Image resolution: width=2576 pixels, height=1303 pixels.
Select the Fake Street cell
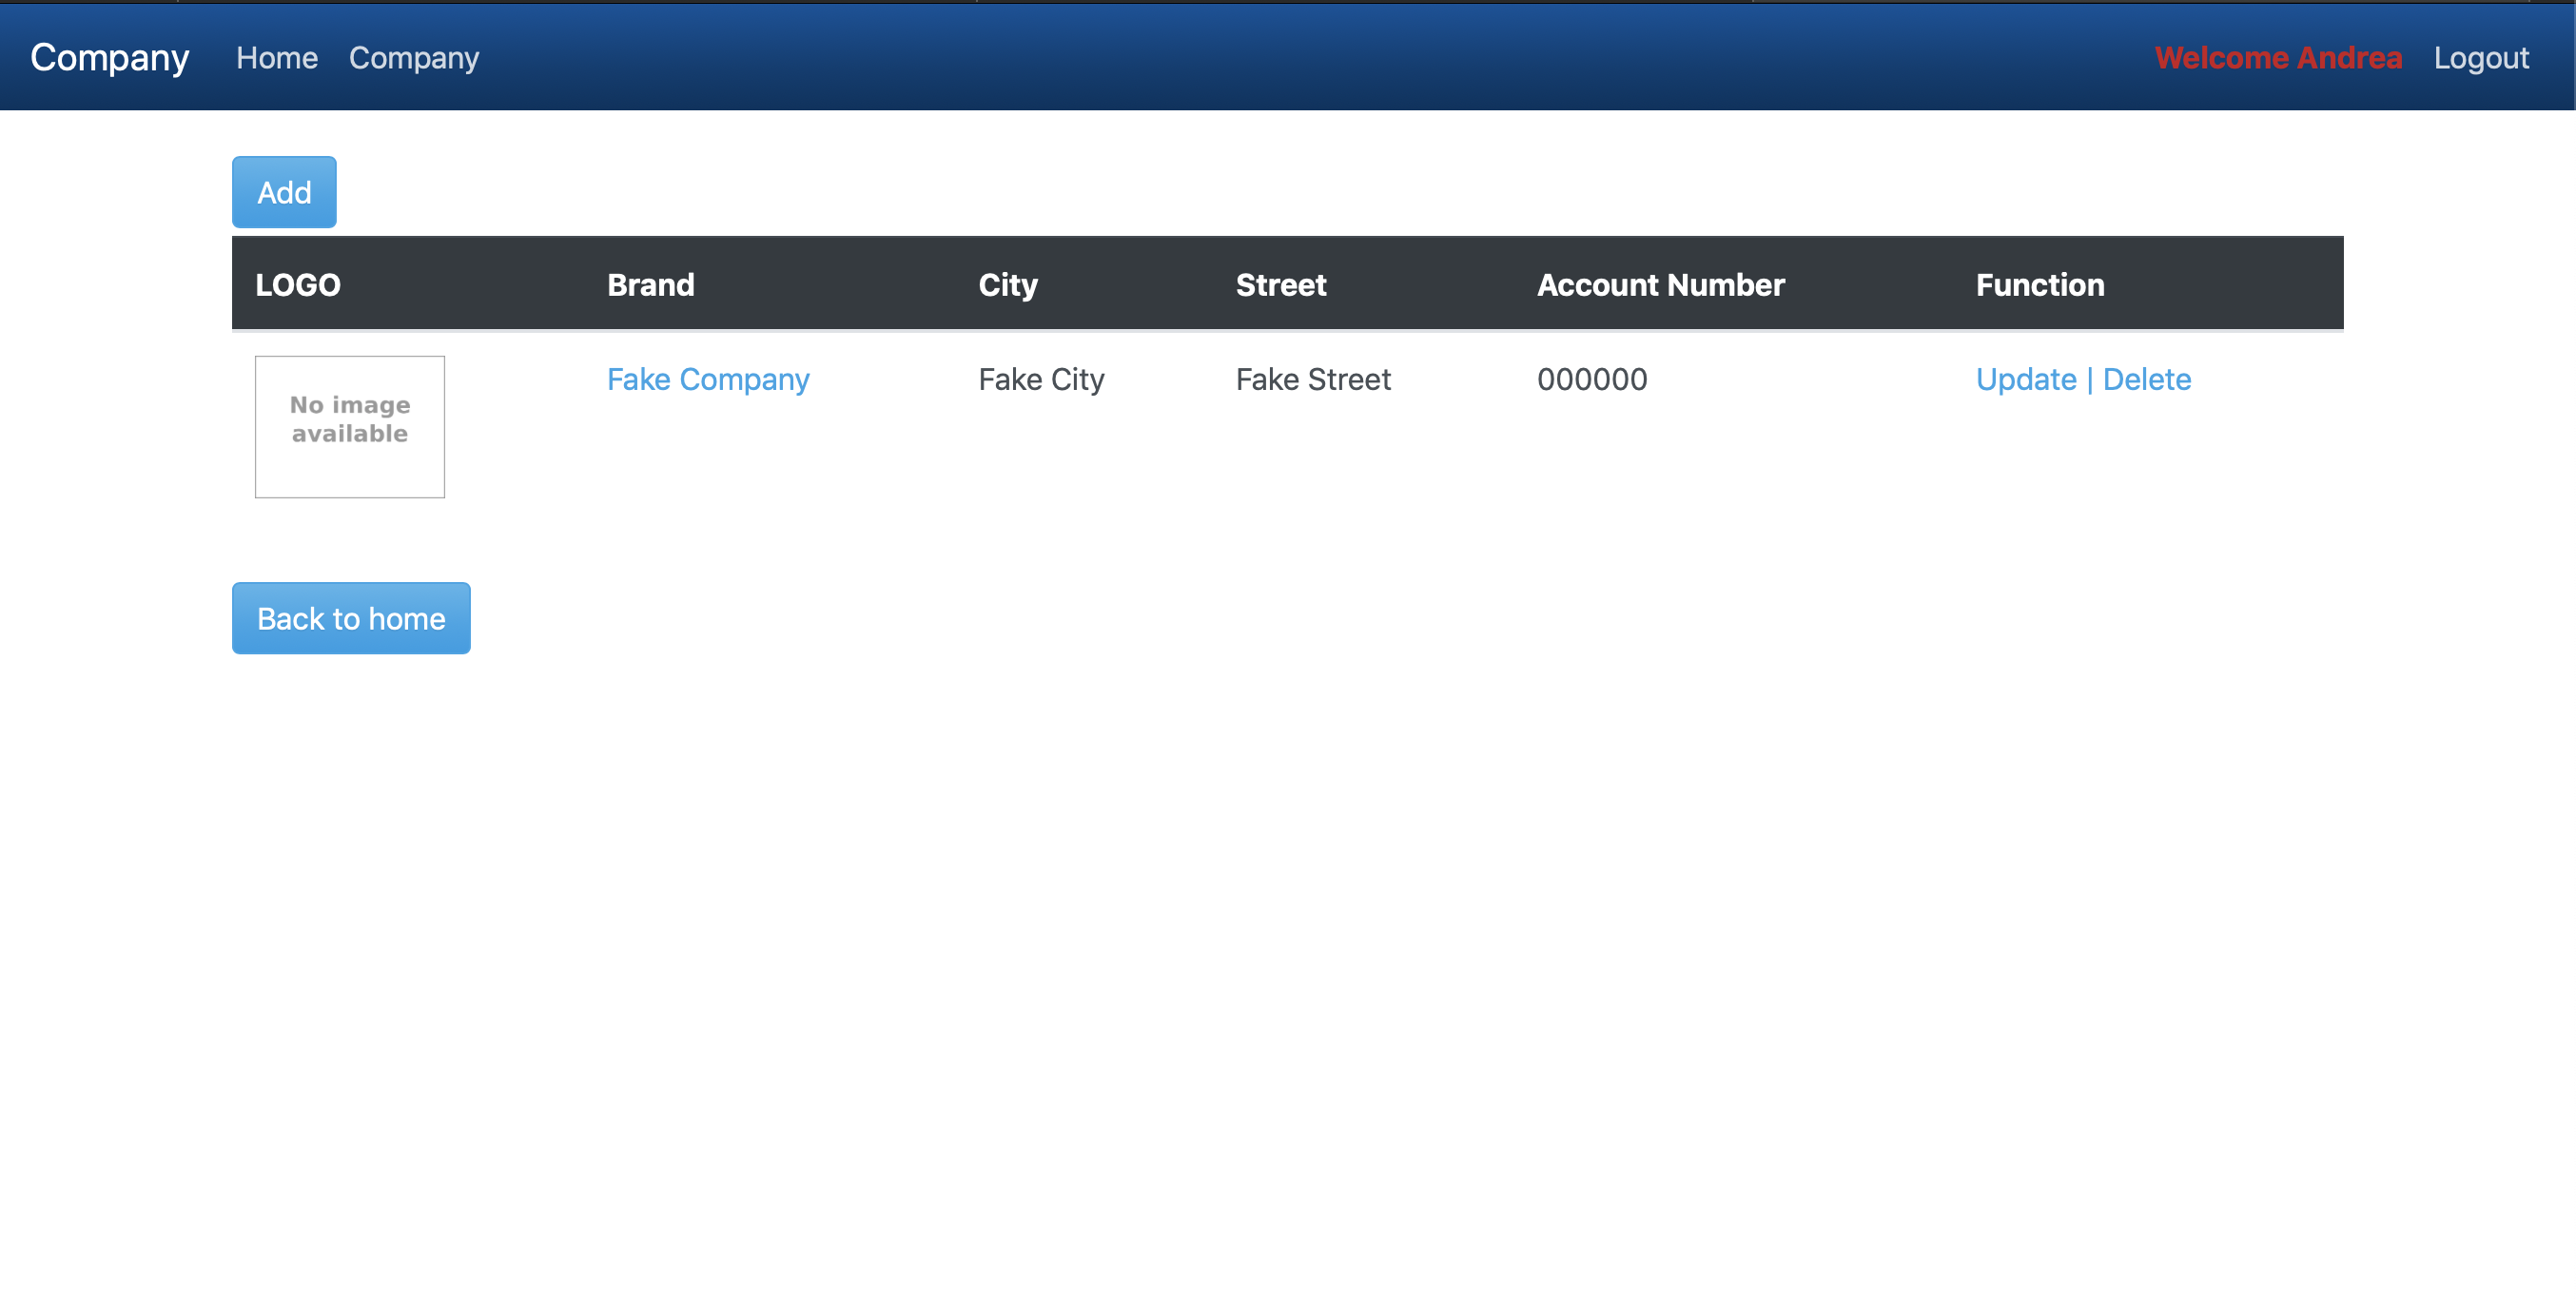[x=1313, y=379]
